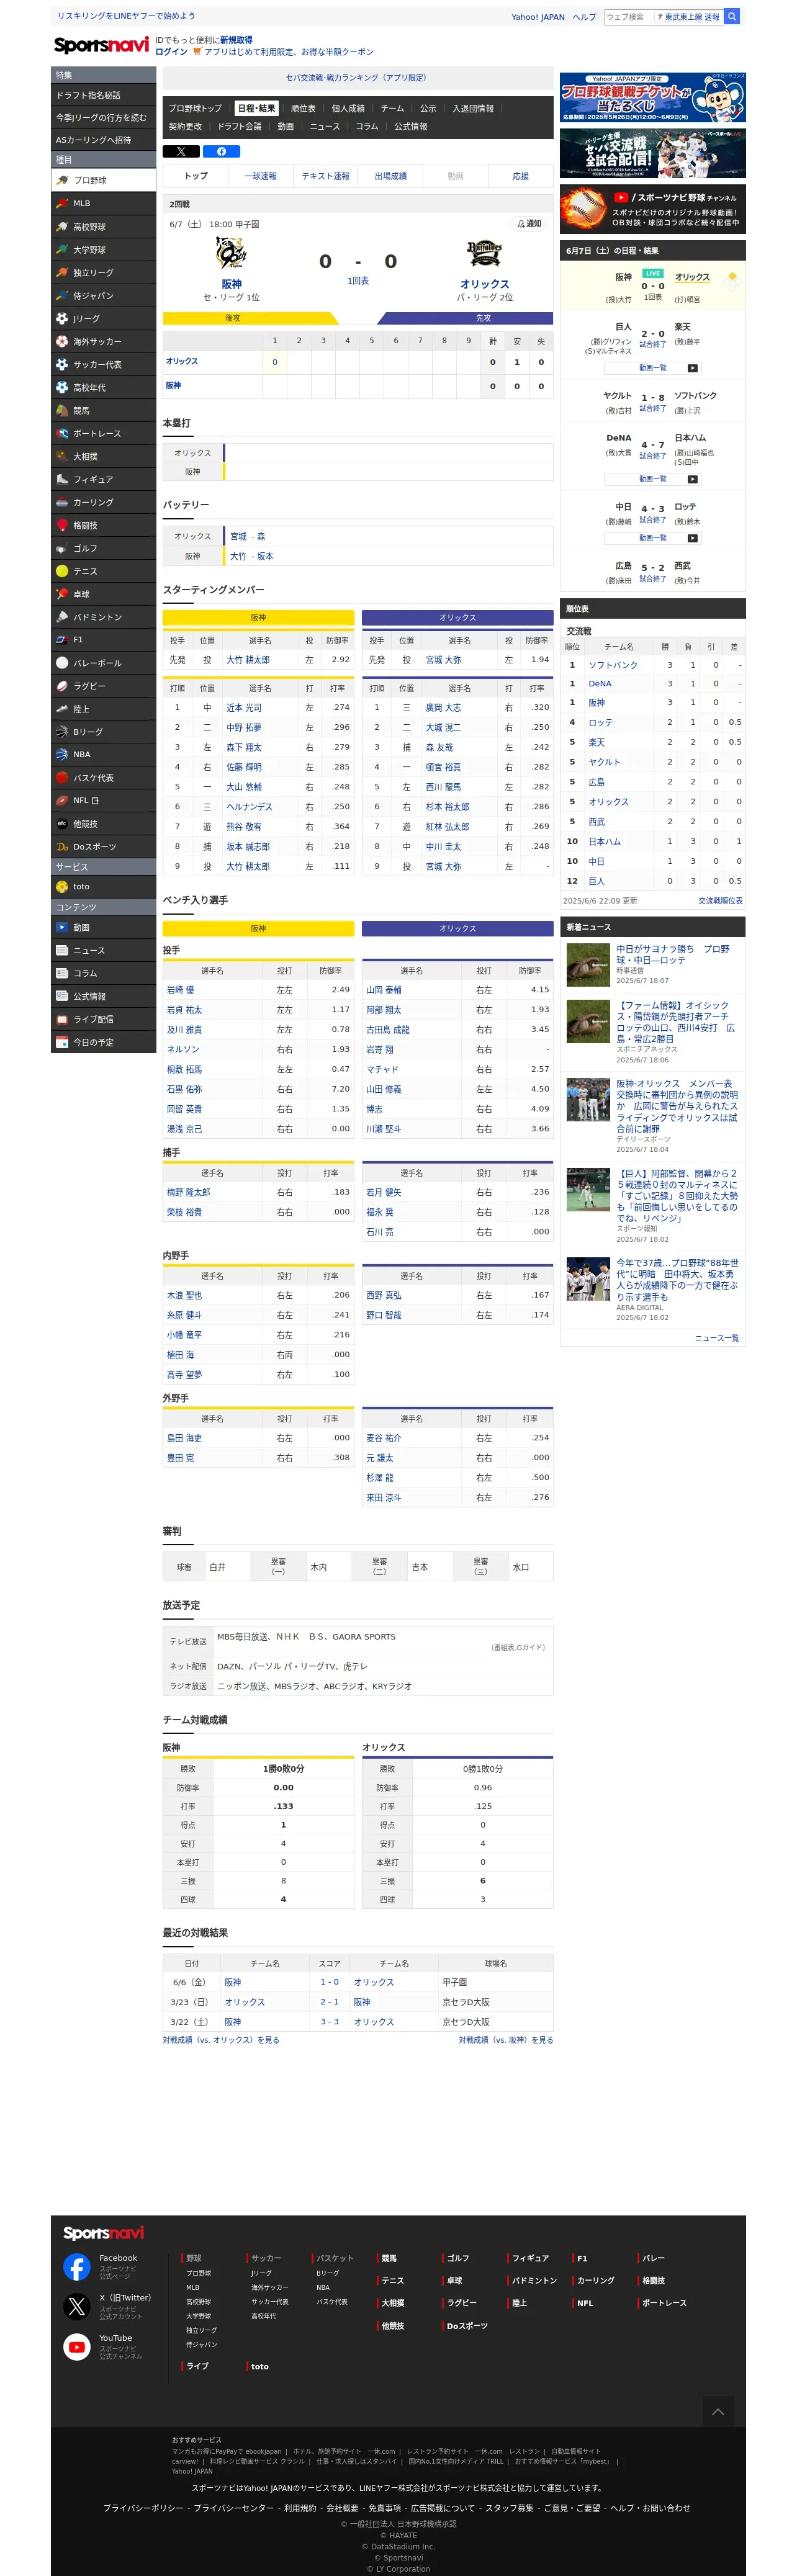Open player page for 宮城 大弥 starter
Viewport: 797px width, 2576px height.
pyautogui.click(x=443, y=660)
